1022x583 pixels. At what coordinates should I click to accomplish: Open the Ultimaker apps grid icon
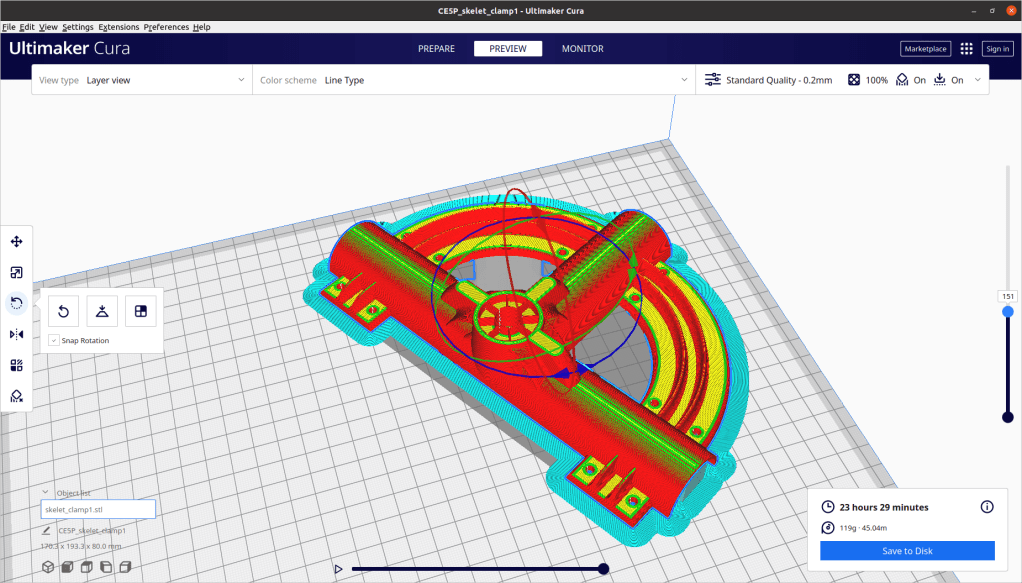(966, 49)
